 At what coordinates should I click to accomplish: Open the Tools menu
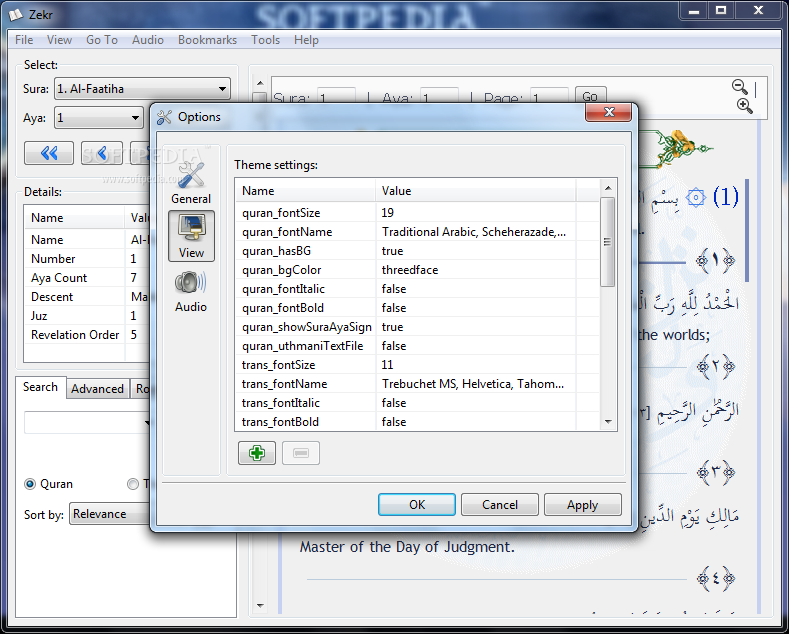pyautogui.click(x=265, y=40)
